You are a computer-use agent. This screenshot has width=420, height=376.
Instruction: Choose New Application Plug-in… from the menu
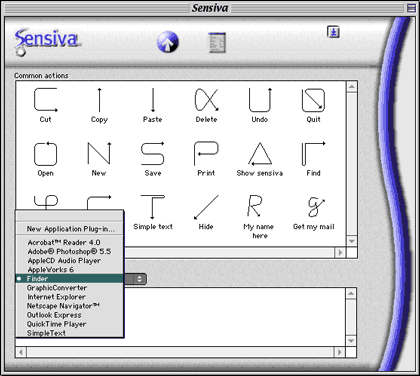tap(70, 229)
